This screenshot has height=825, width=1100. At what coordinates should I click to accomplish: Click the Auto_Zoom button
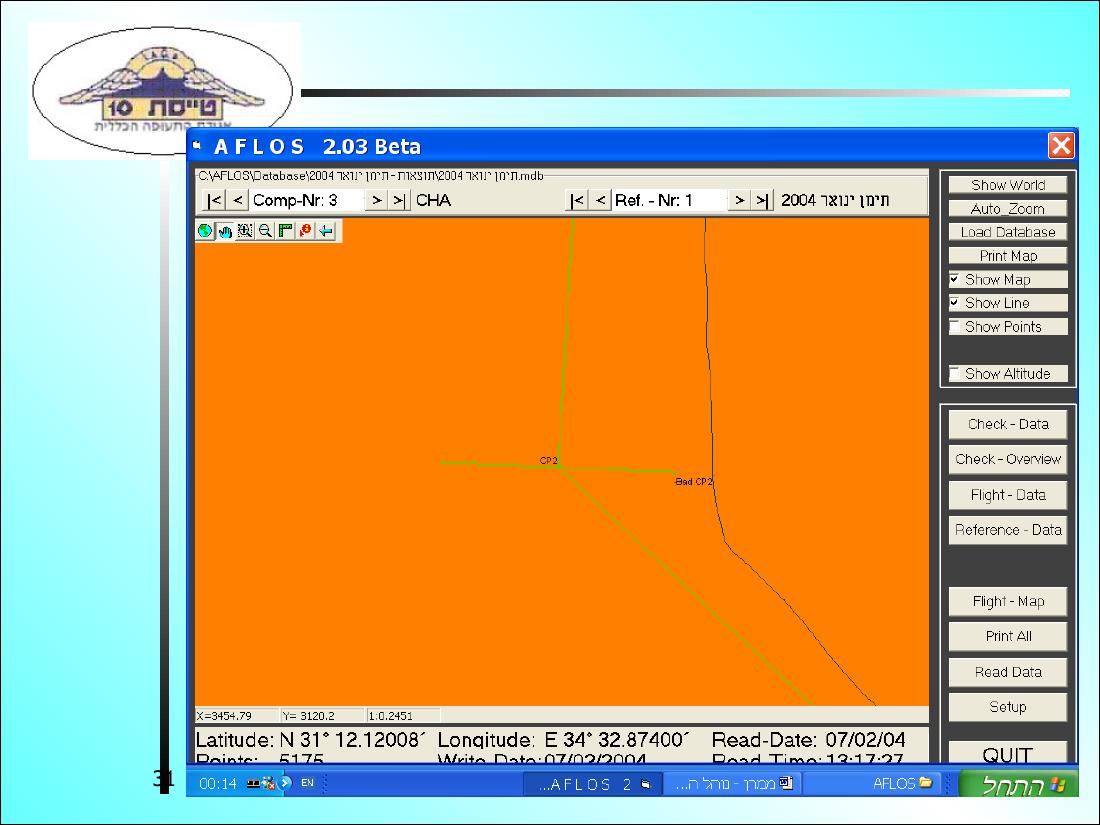1008,209
